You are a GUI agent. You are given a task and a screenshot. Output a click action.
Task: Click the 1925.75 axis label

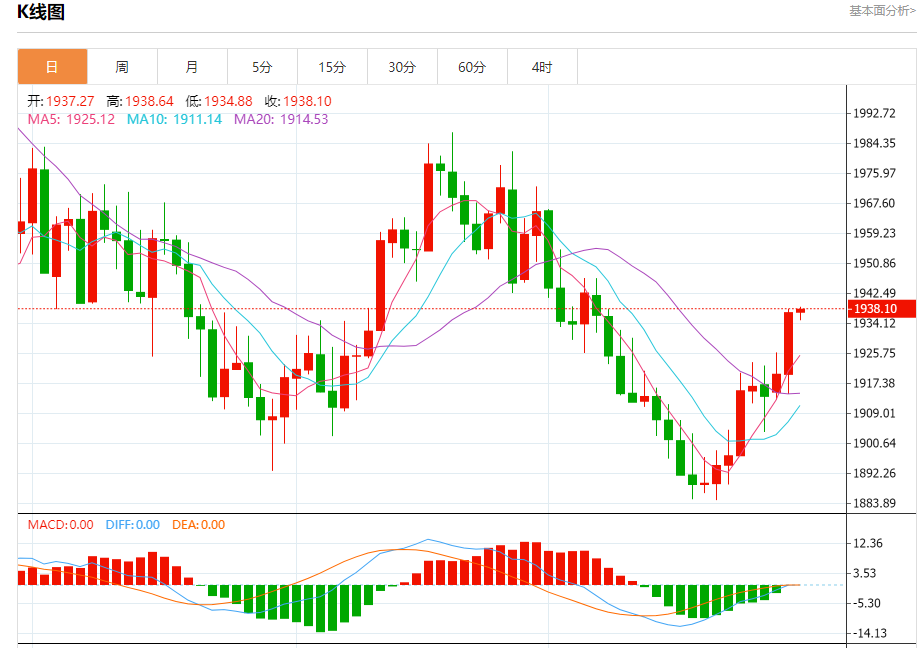[874, 353]
